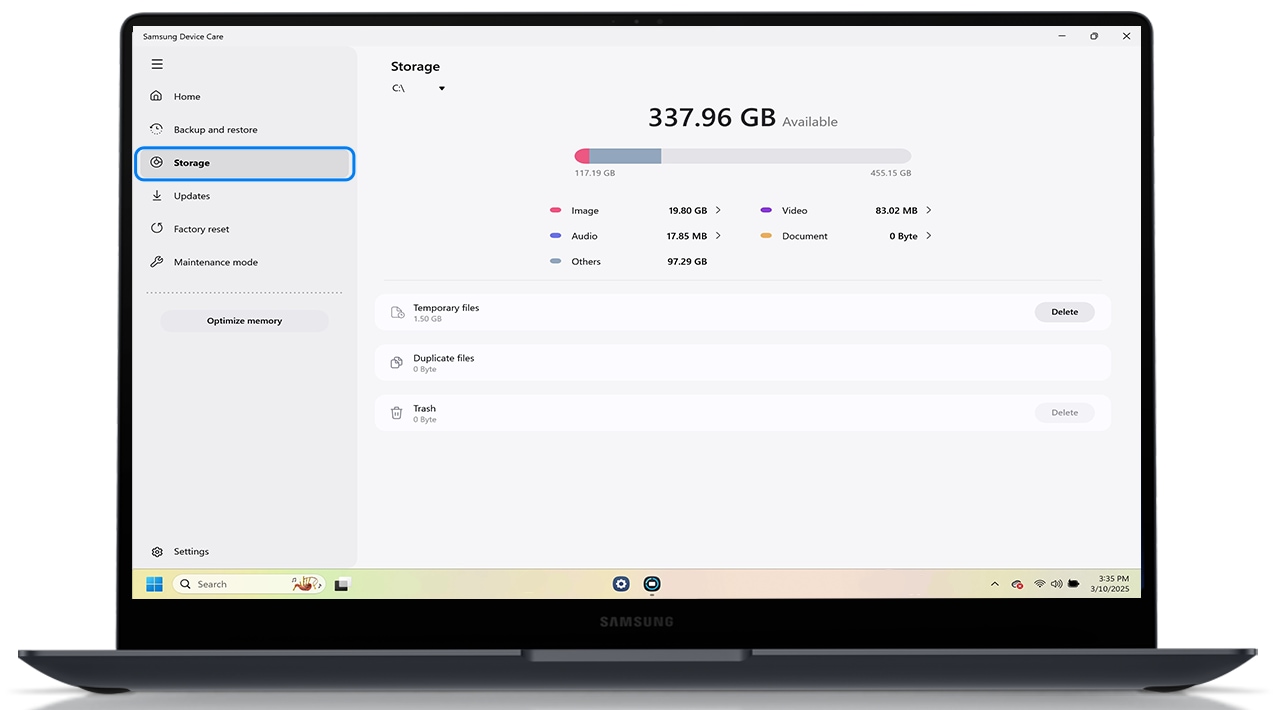Click the Others 97.29 GB value
The image size is (1280, 710).
(x=687, y=261)
